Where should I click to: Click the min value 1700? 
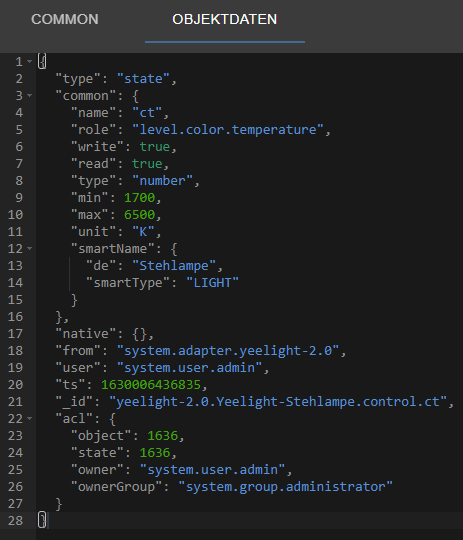[x=140, y=198]
